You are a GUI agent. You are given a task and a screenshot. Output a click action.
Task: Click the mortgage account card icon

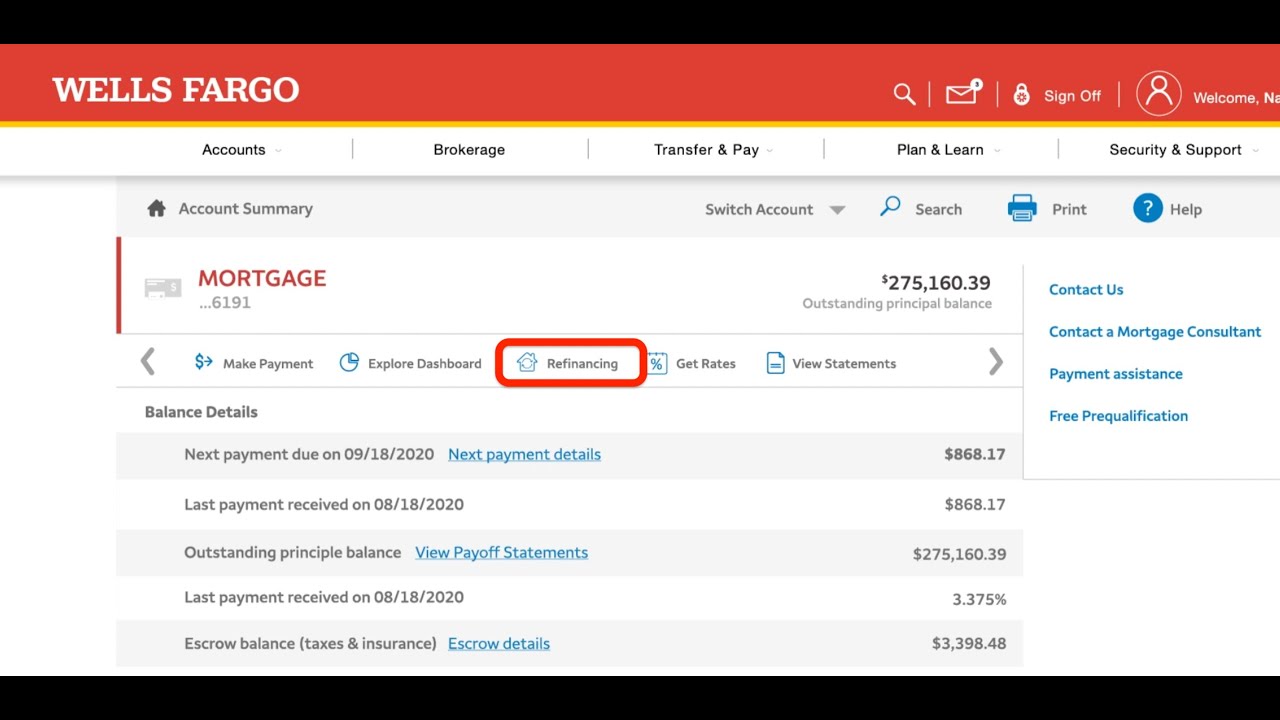[163, 288]
